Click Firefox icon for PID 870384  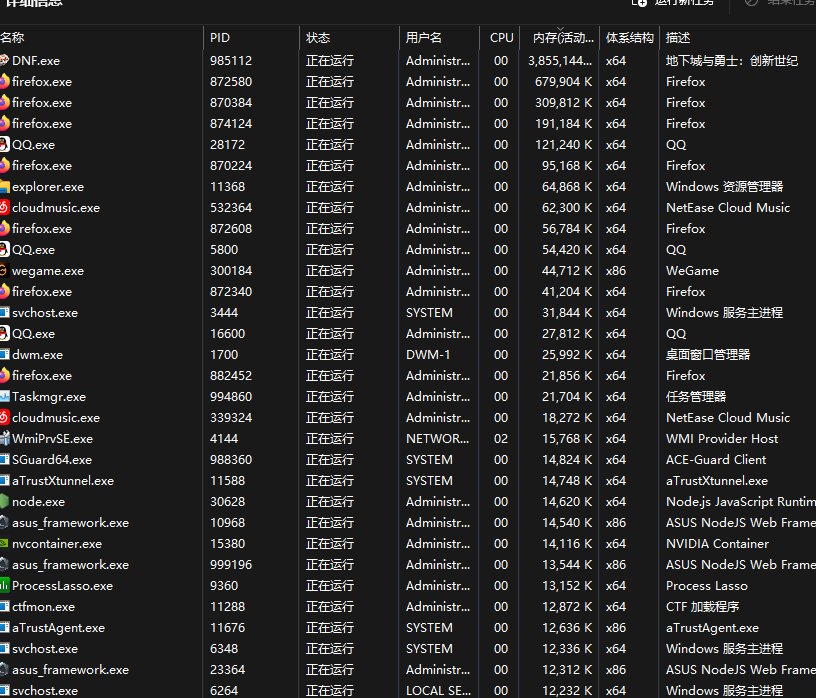click(4, 103)
